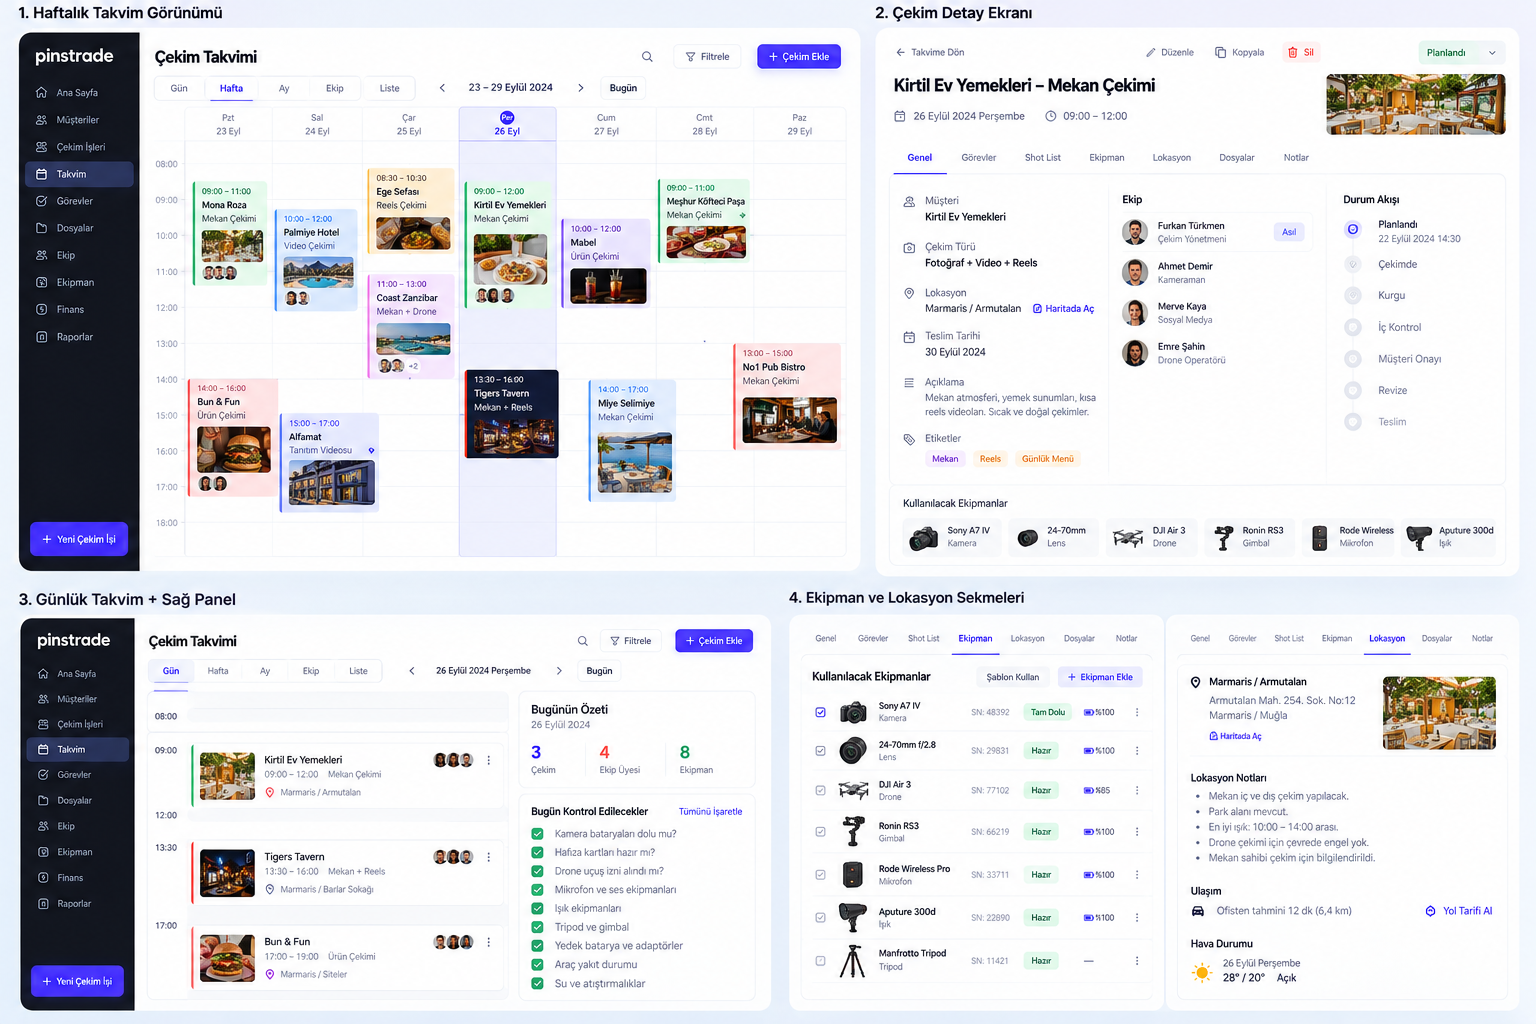Click Çekim Ekle in the weekly calendar view
Screen dimensions: 1536x1024
(x=799, y=57)
